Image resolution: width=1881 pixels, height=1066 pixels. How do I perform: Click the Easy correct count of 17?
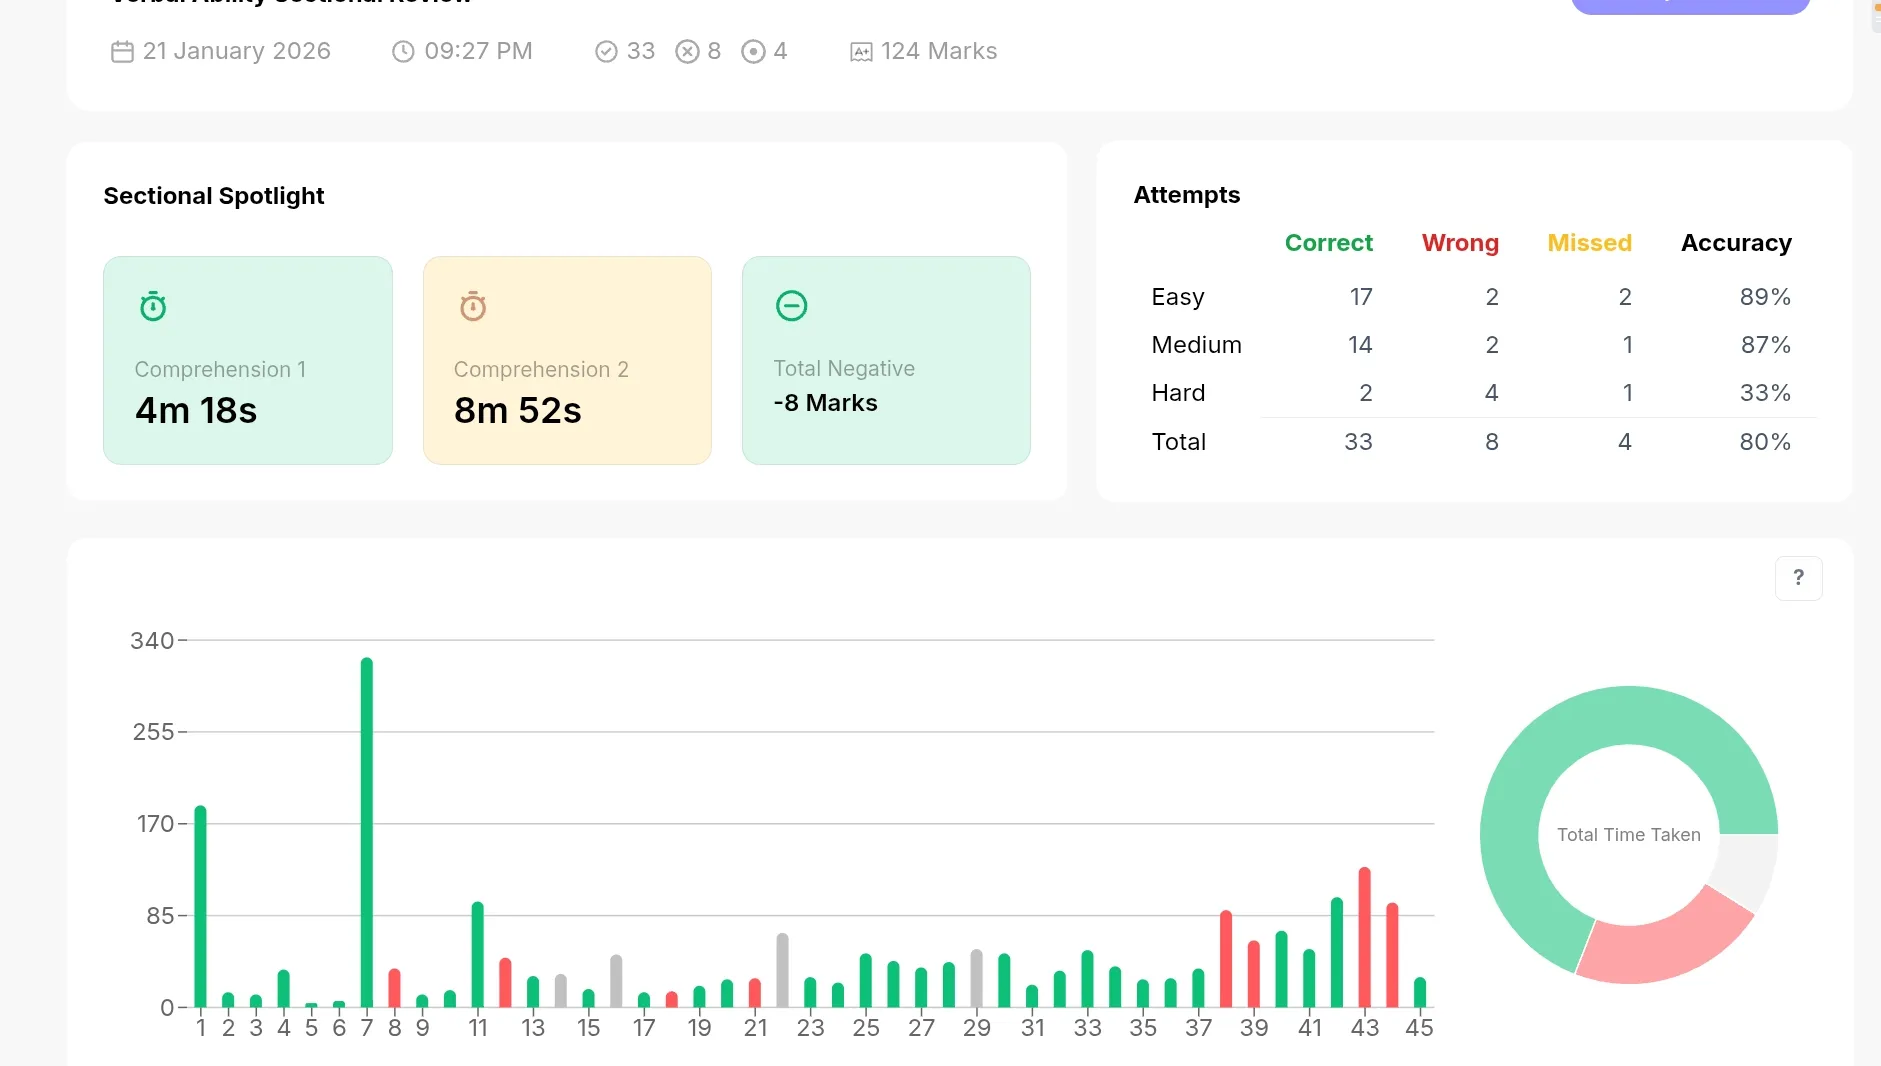click(1361, 297)
